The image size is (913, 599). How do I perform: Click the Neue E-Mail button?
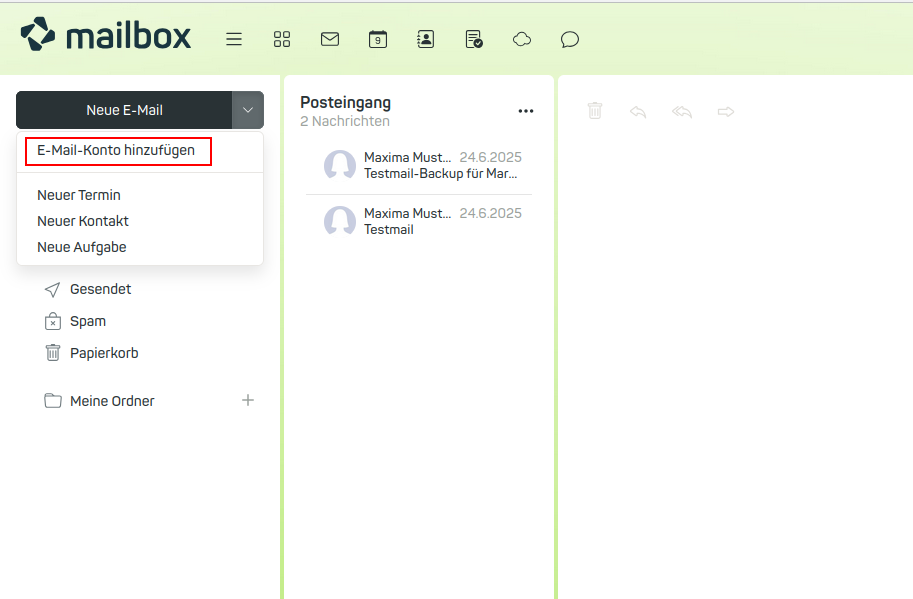(124, 110)
